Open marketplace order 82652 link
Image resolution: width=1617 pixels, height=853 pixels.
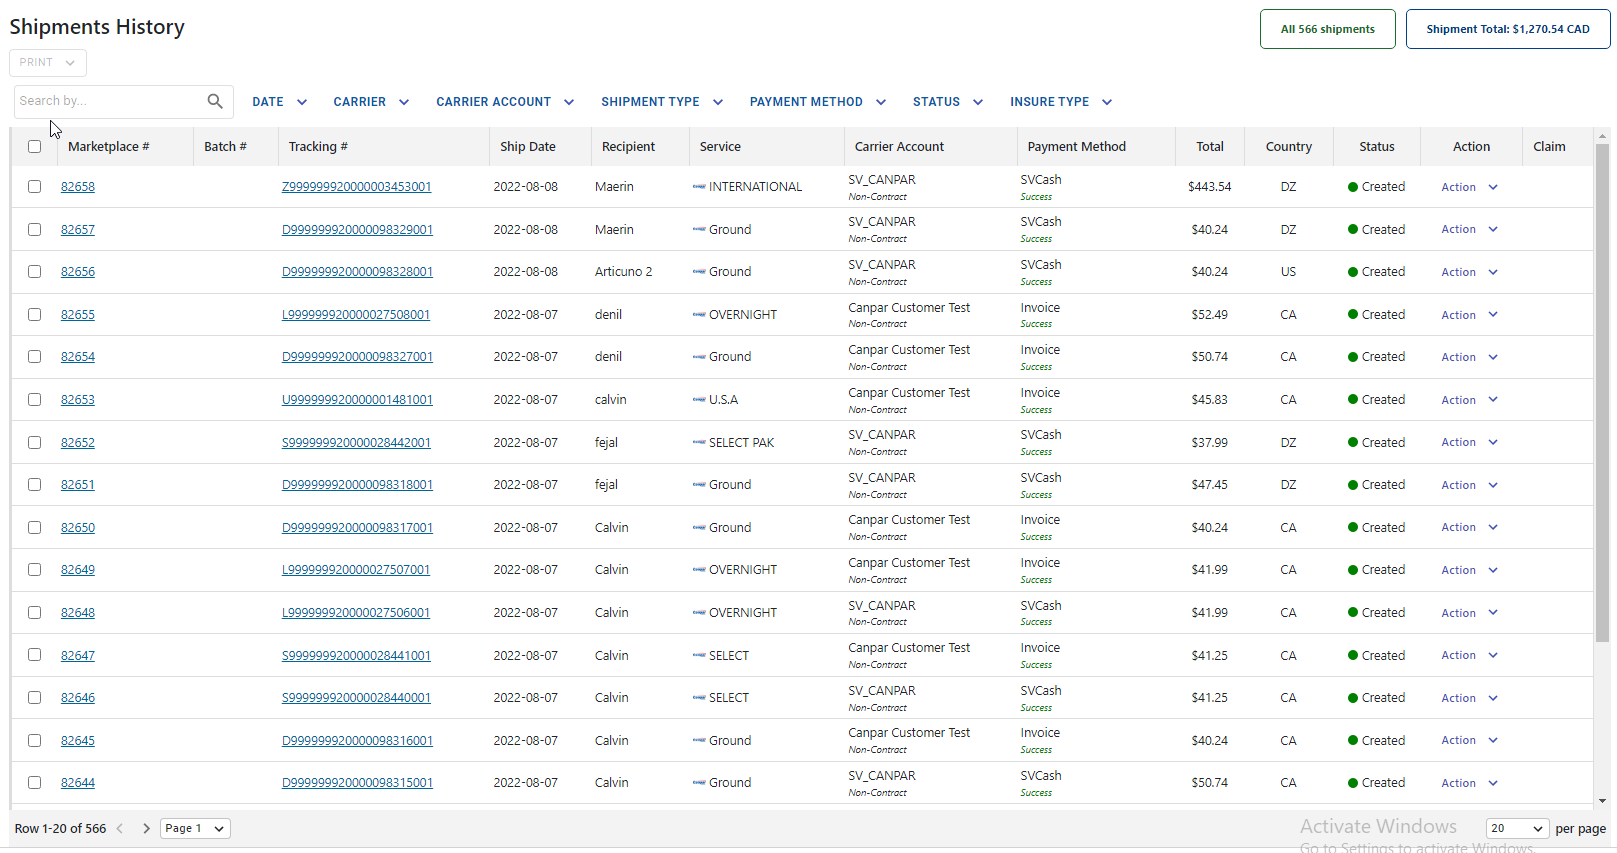[78, 442]
